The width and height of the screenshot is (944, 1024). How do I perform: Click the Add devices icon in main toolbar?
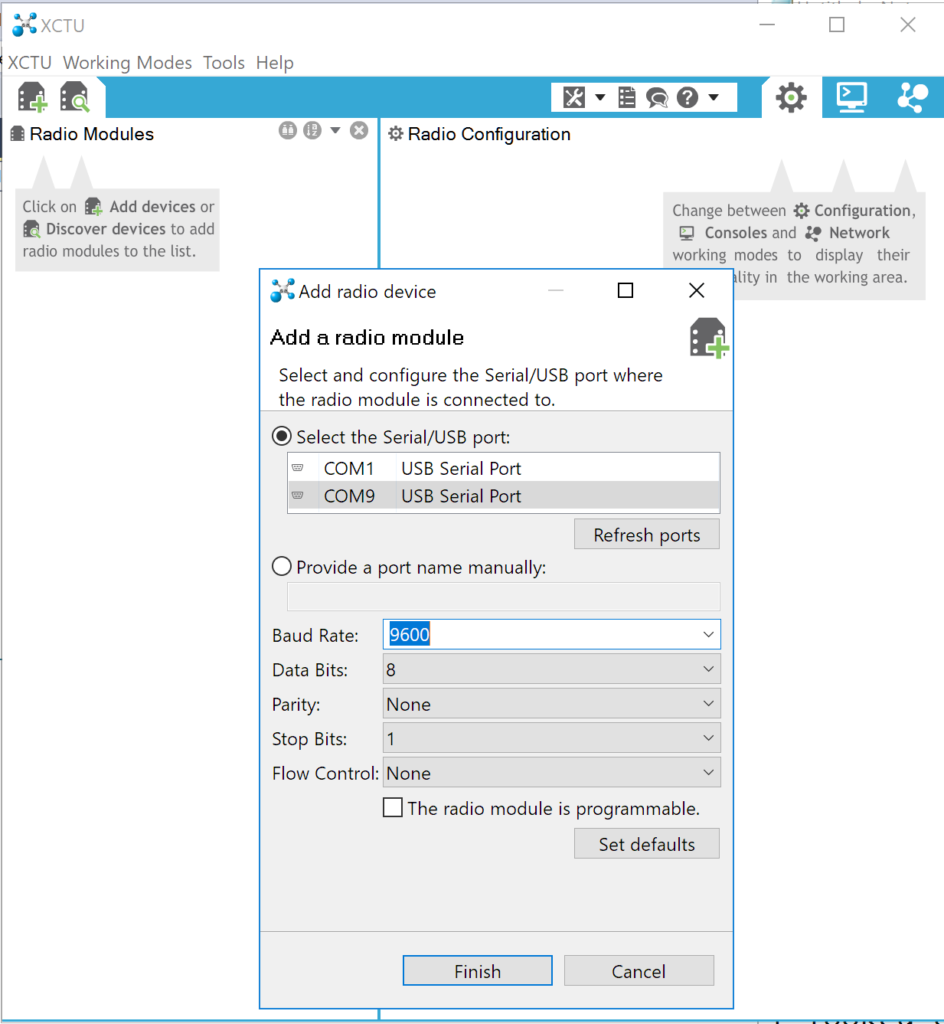coord(32,97)
